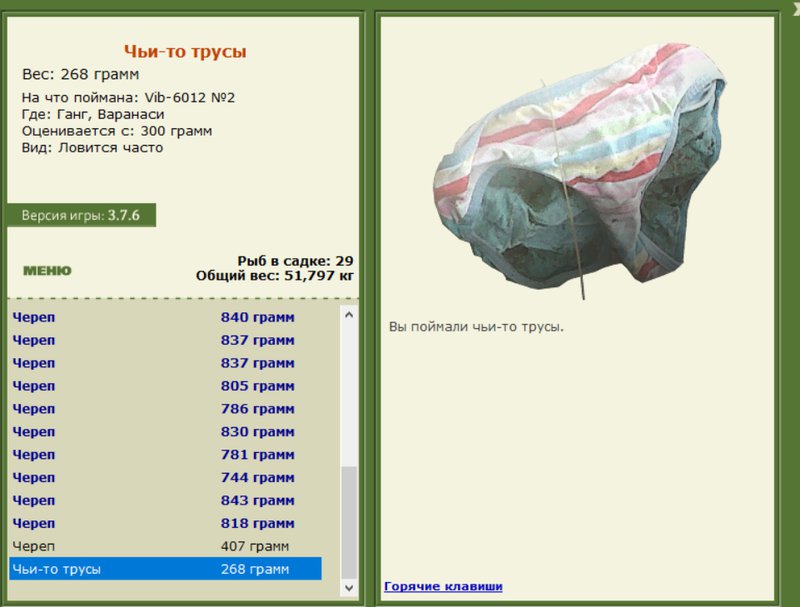Select the Череп 805 грамм row

tap(165, 386)
